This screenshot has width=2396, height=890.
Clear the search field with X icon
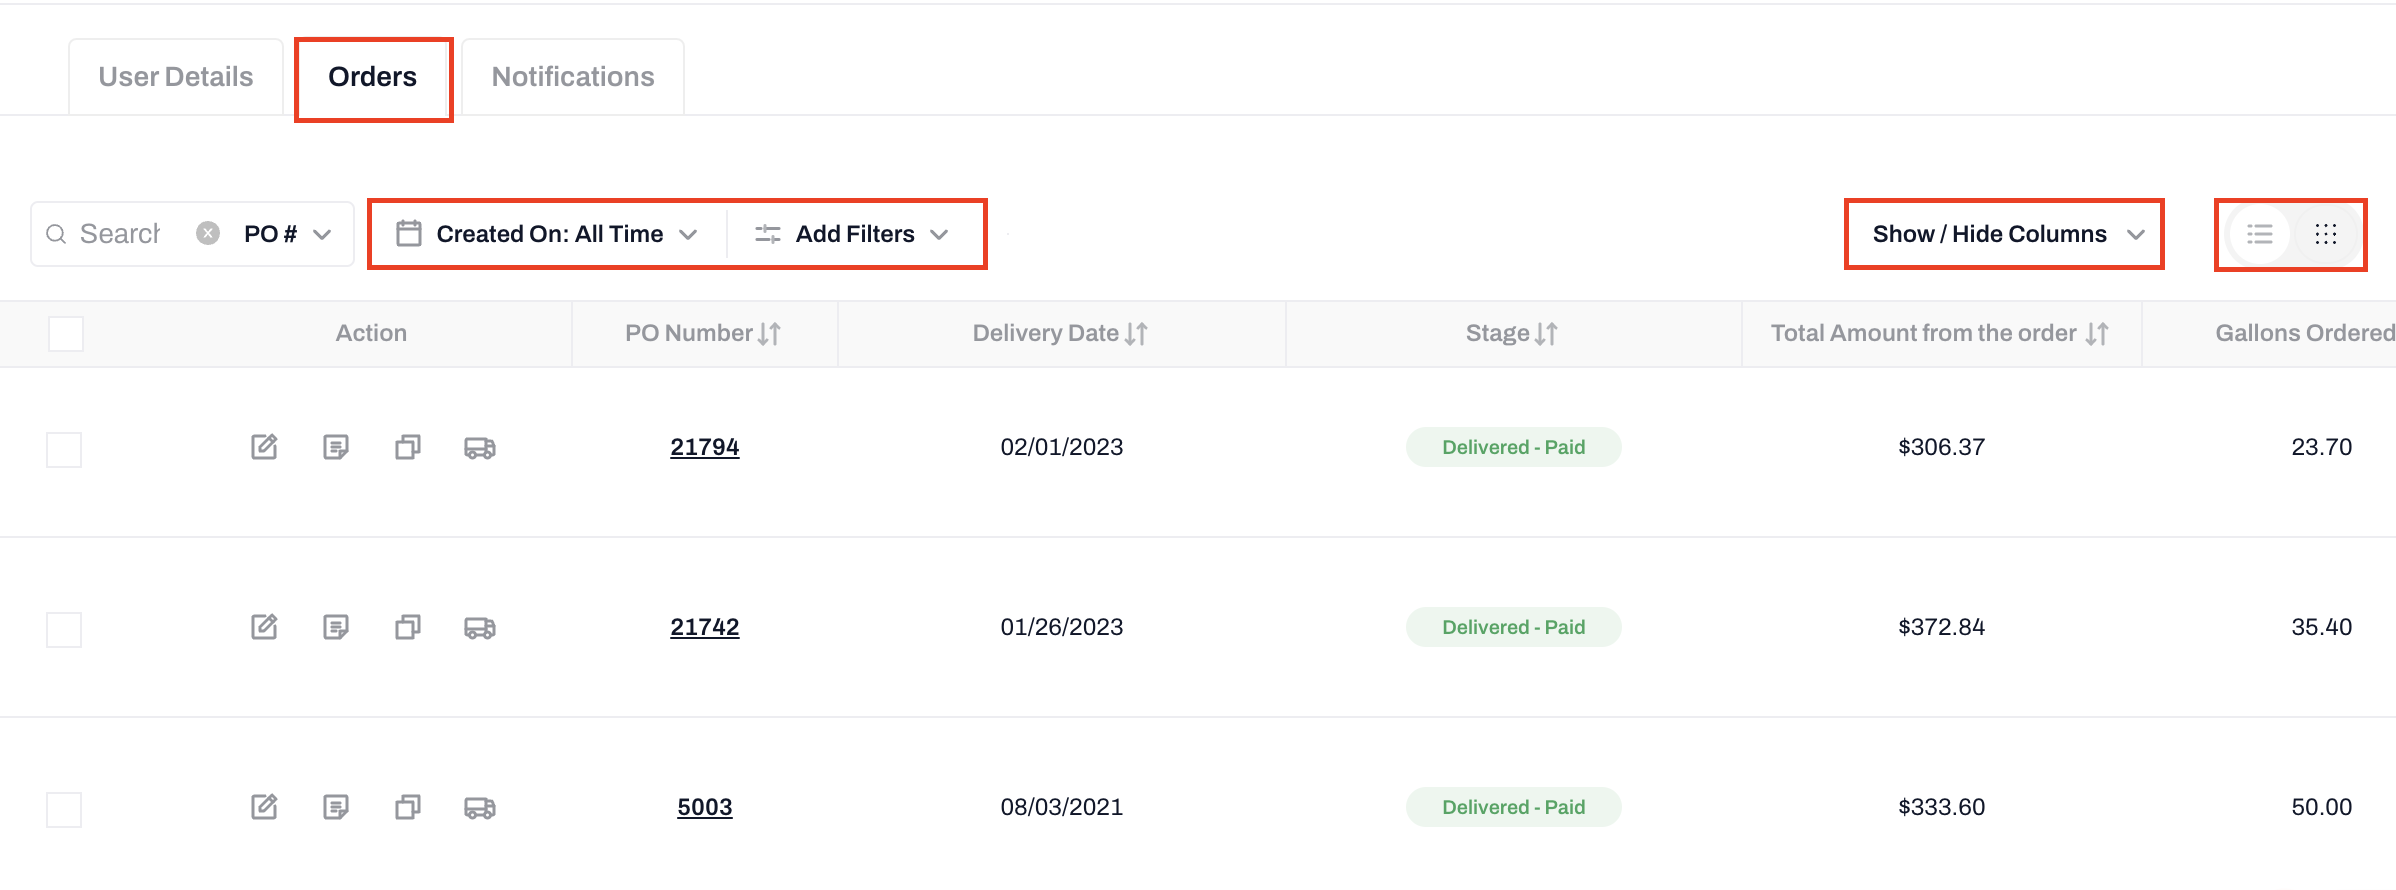[x=208, y=233]
